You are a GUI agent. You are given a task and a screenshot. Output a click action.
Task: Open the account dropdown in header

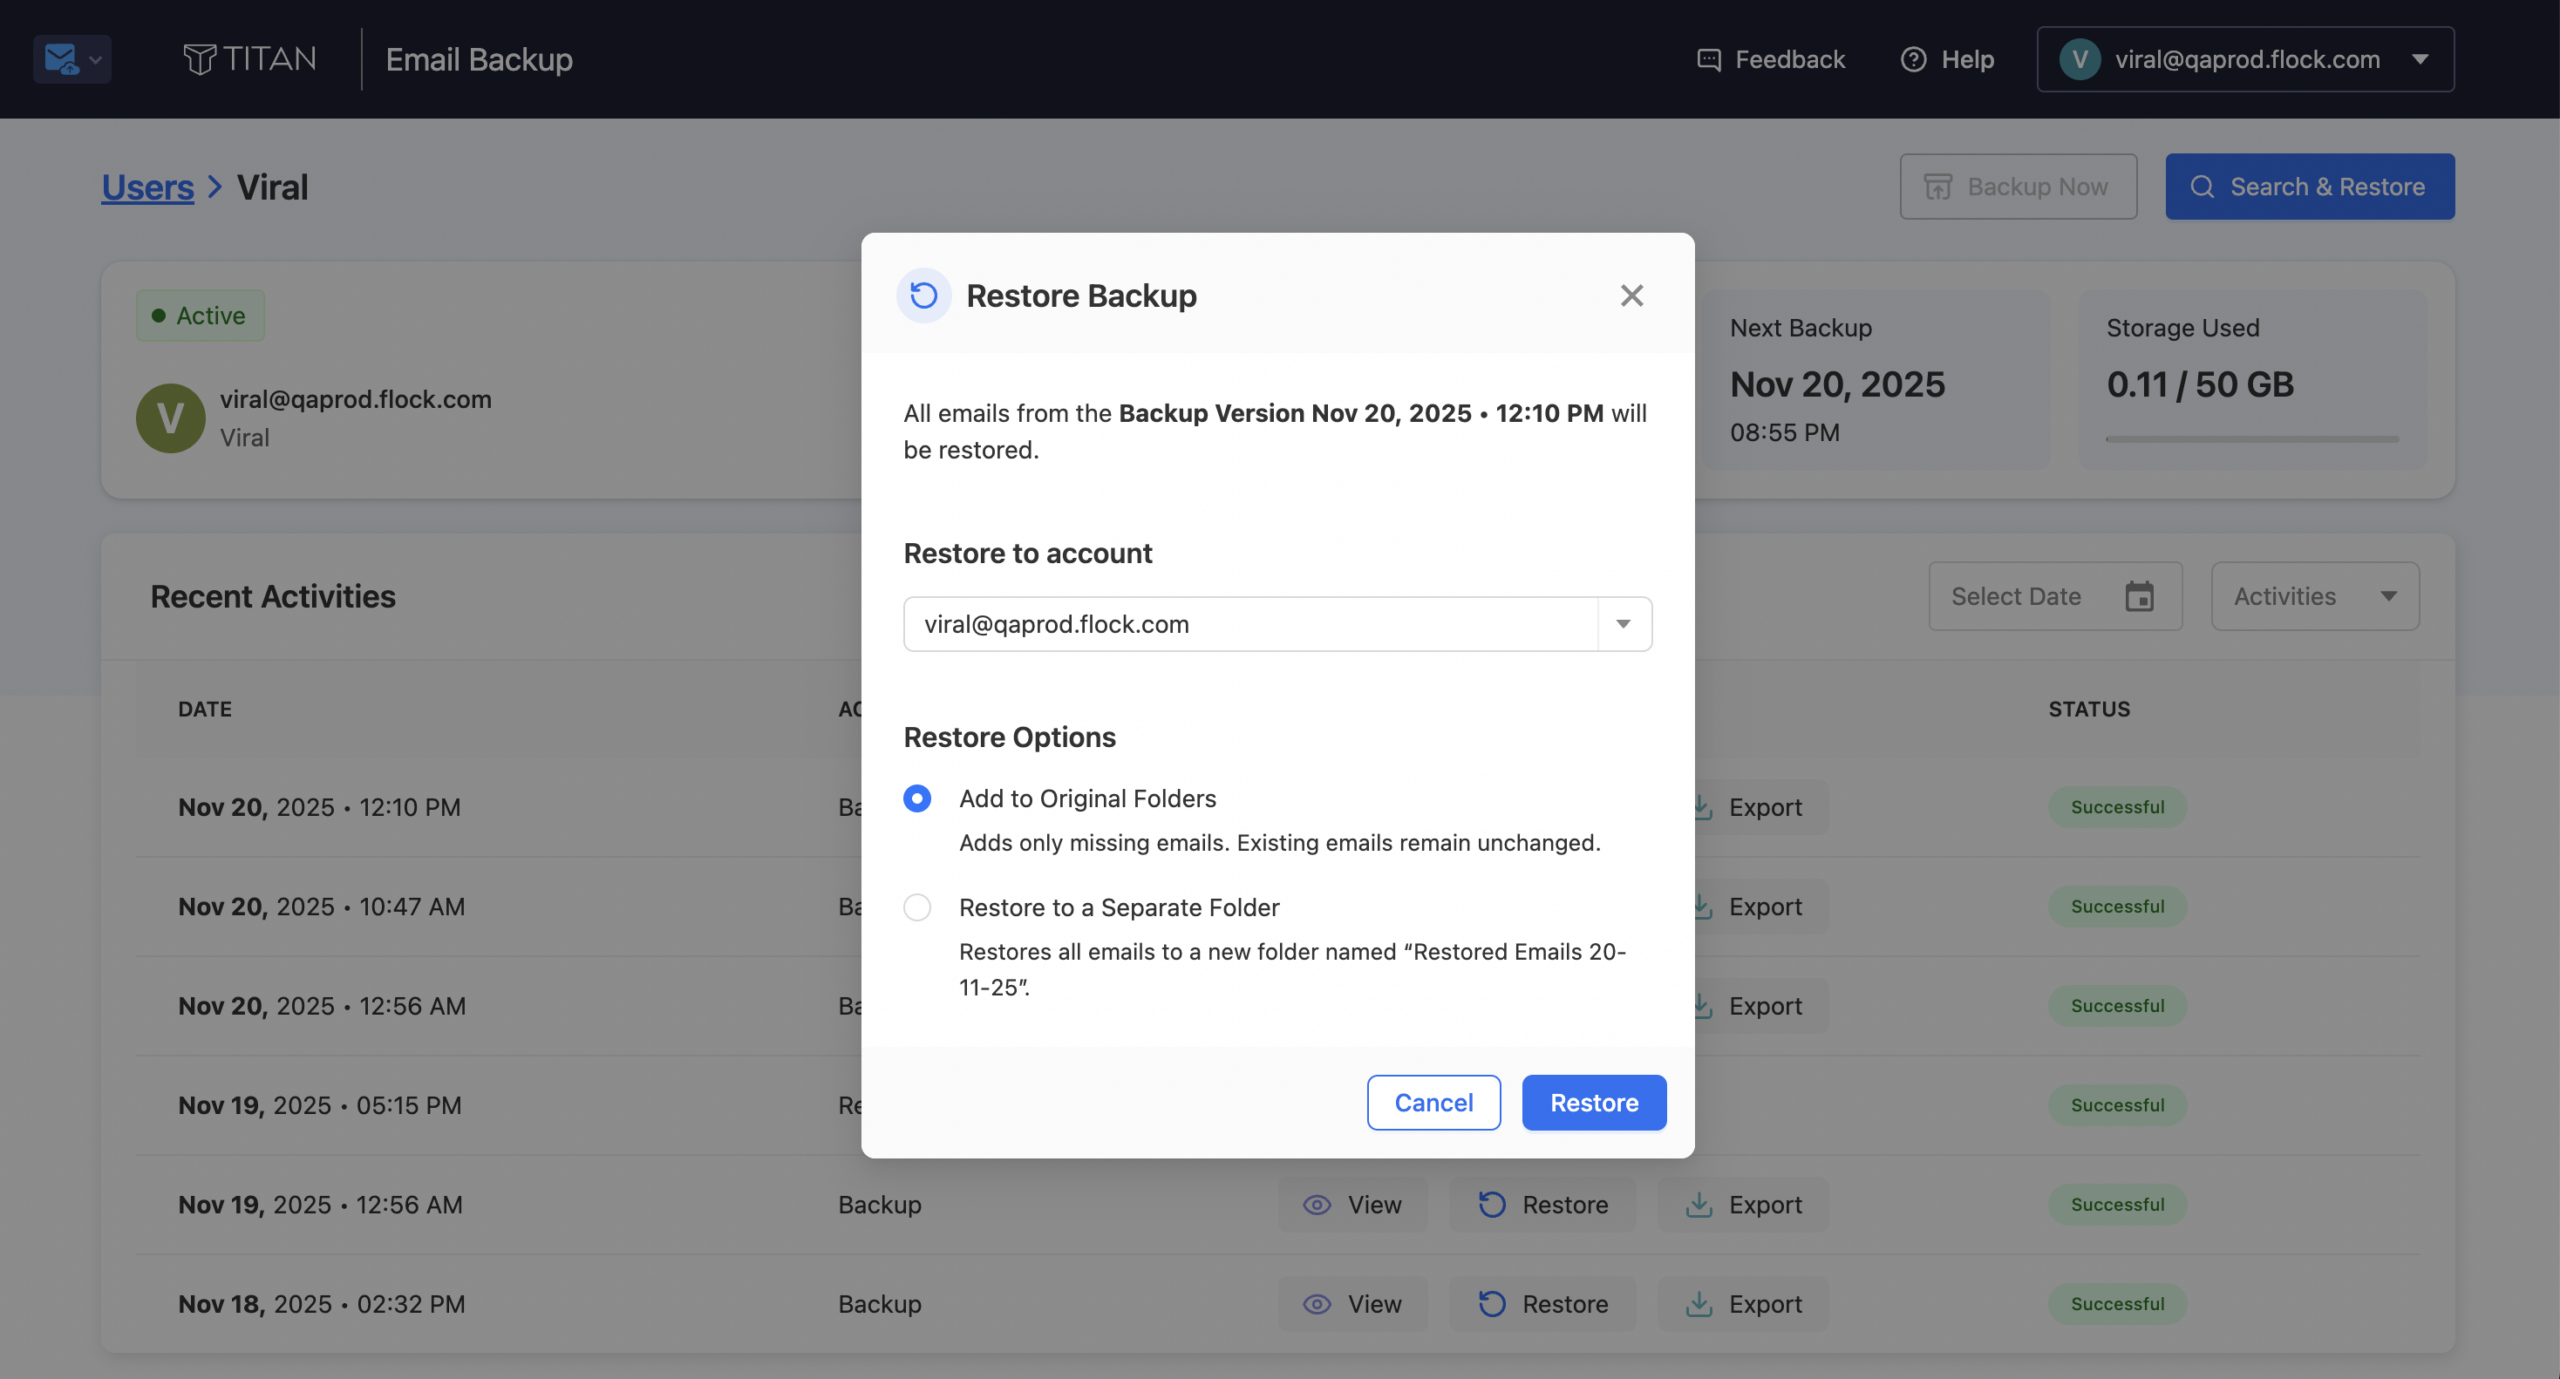click(2245, 59)
